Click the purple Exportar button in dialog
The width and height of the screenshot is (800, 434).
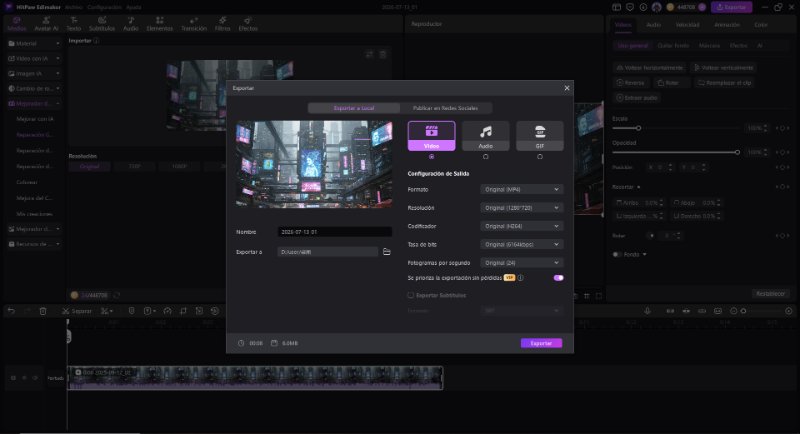click(541, 343)
